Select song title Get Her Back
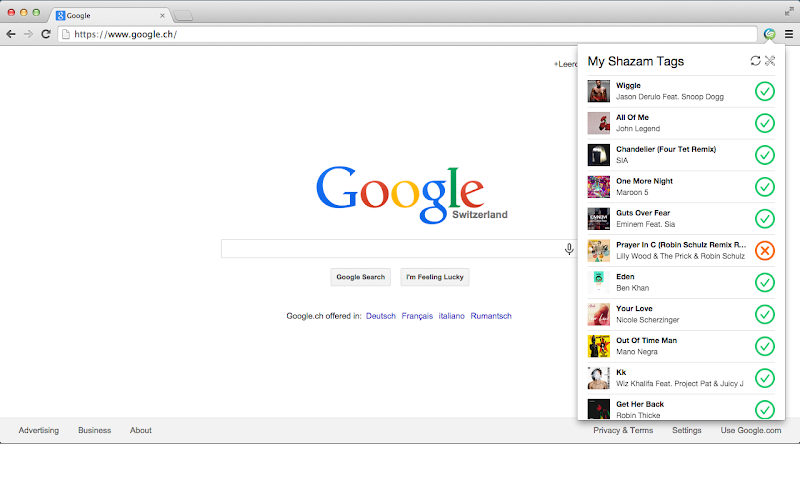The width and height of the screenshot is (800, 500). tap(640, 404)
